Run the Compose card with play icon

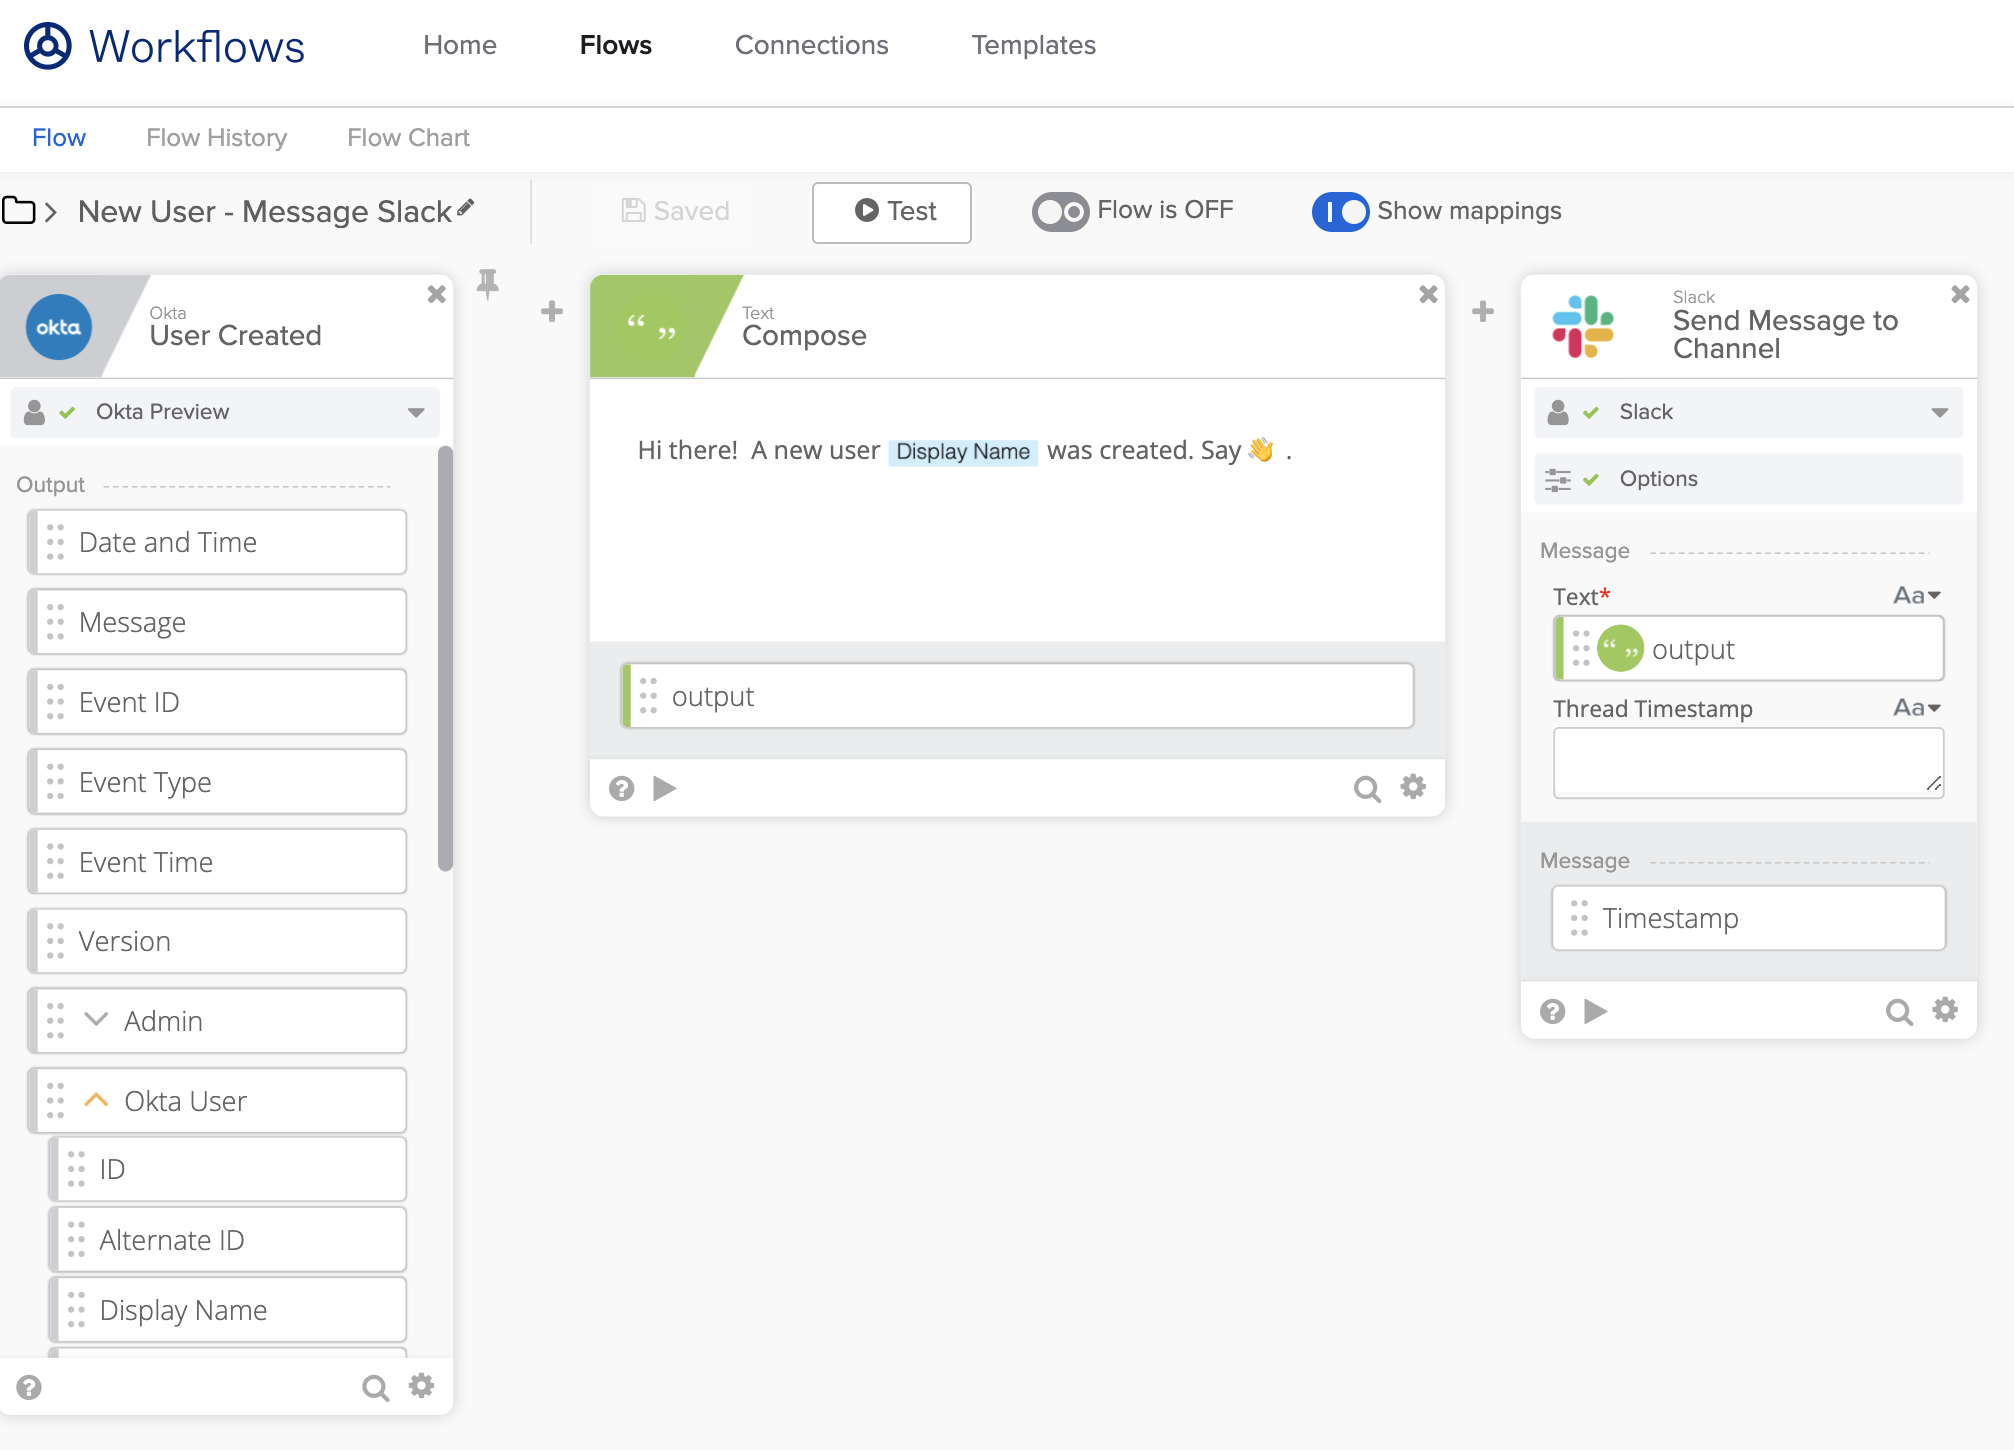click(x=664, y=789)
